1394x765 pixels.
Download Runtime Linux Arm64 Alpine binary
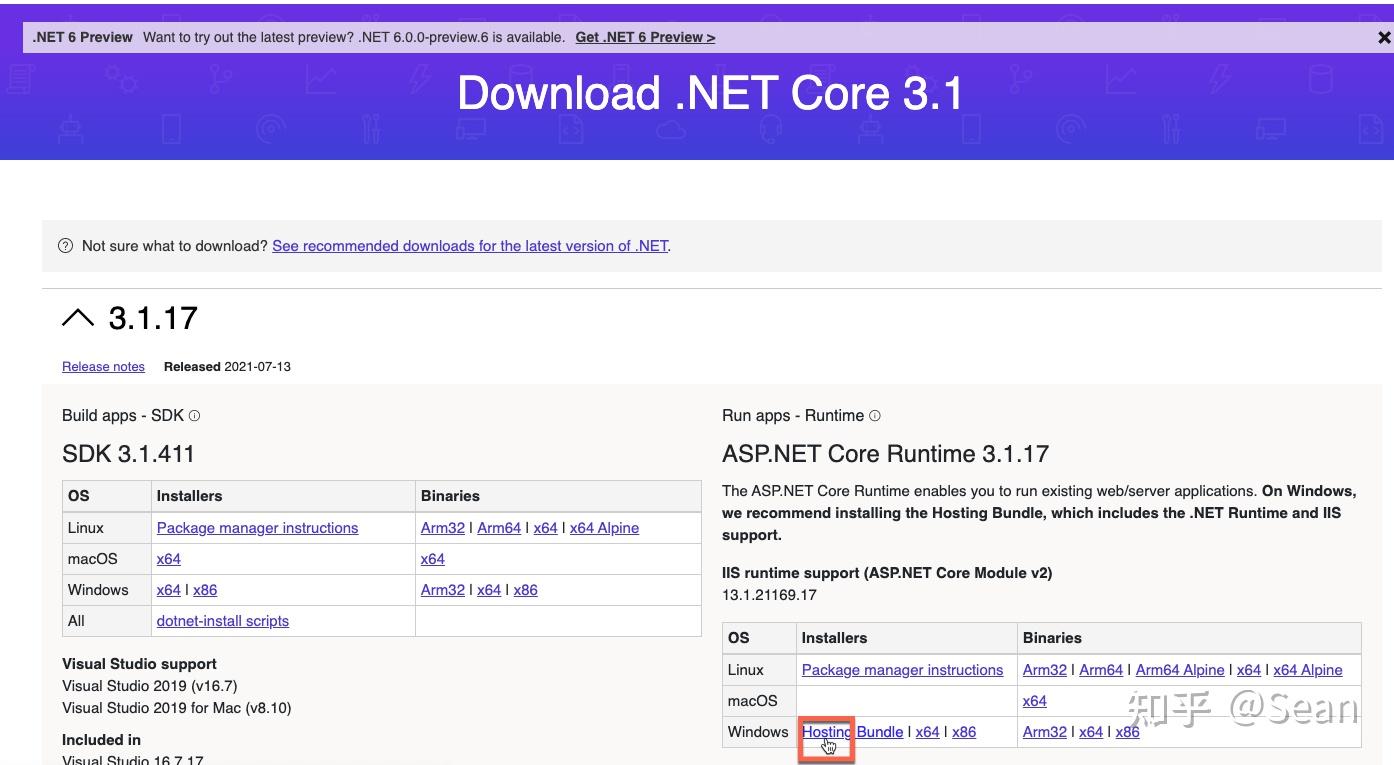pos(1180,670)
